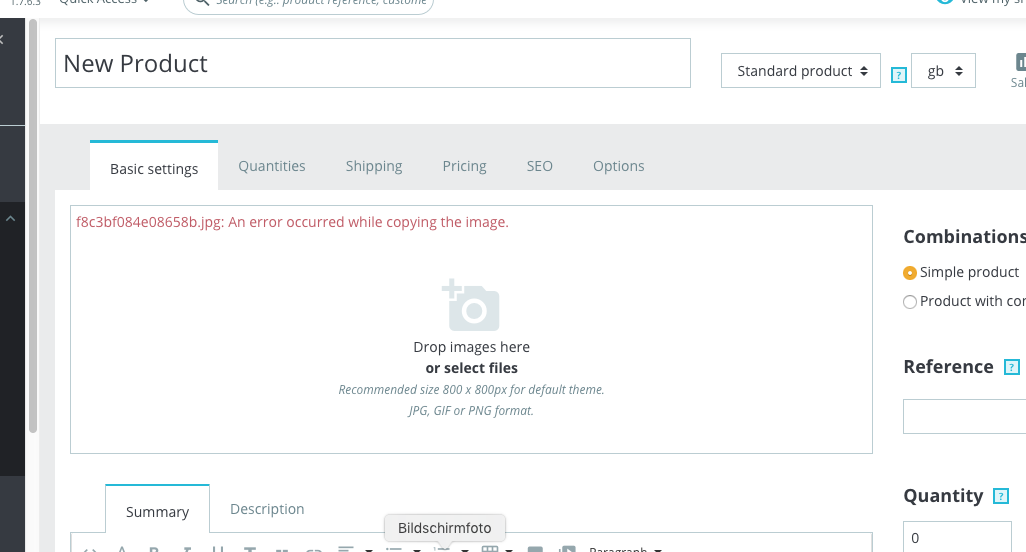
Task: Select the Simple product radio button
Action: coord(910,273)
